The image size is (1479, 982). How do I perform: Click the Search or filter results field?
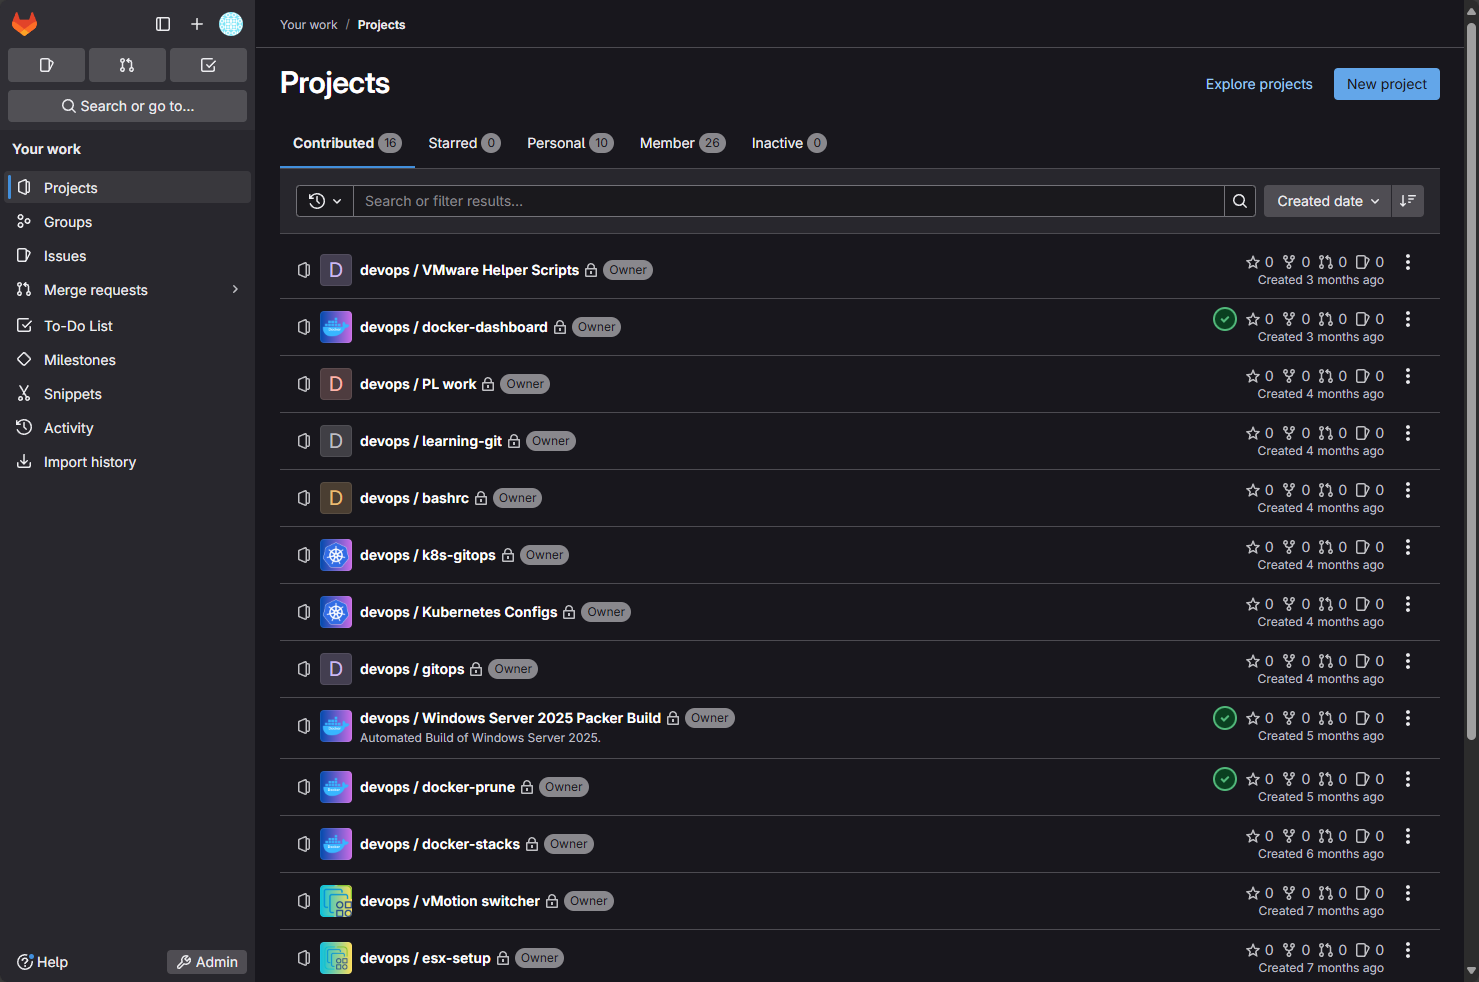(x=788, y=201)
